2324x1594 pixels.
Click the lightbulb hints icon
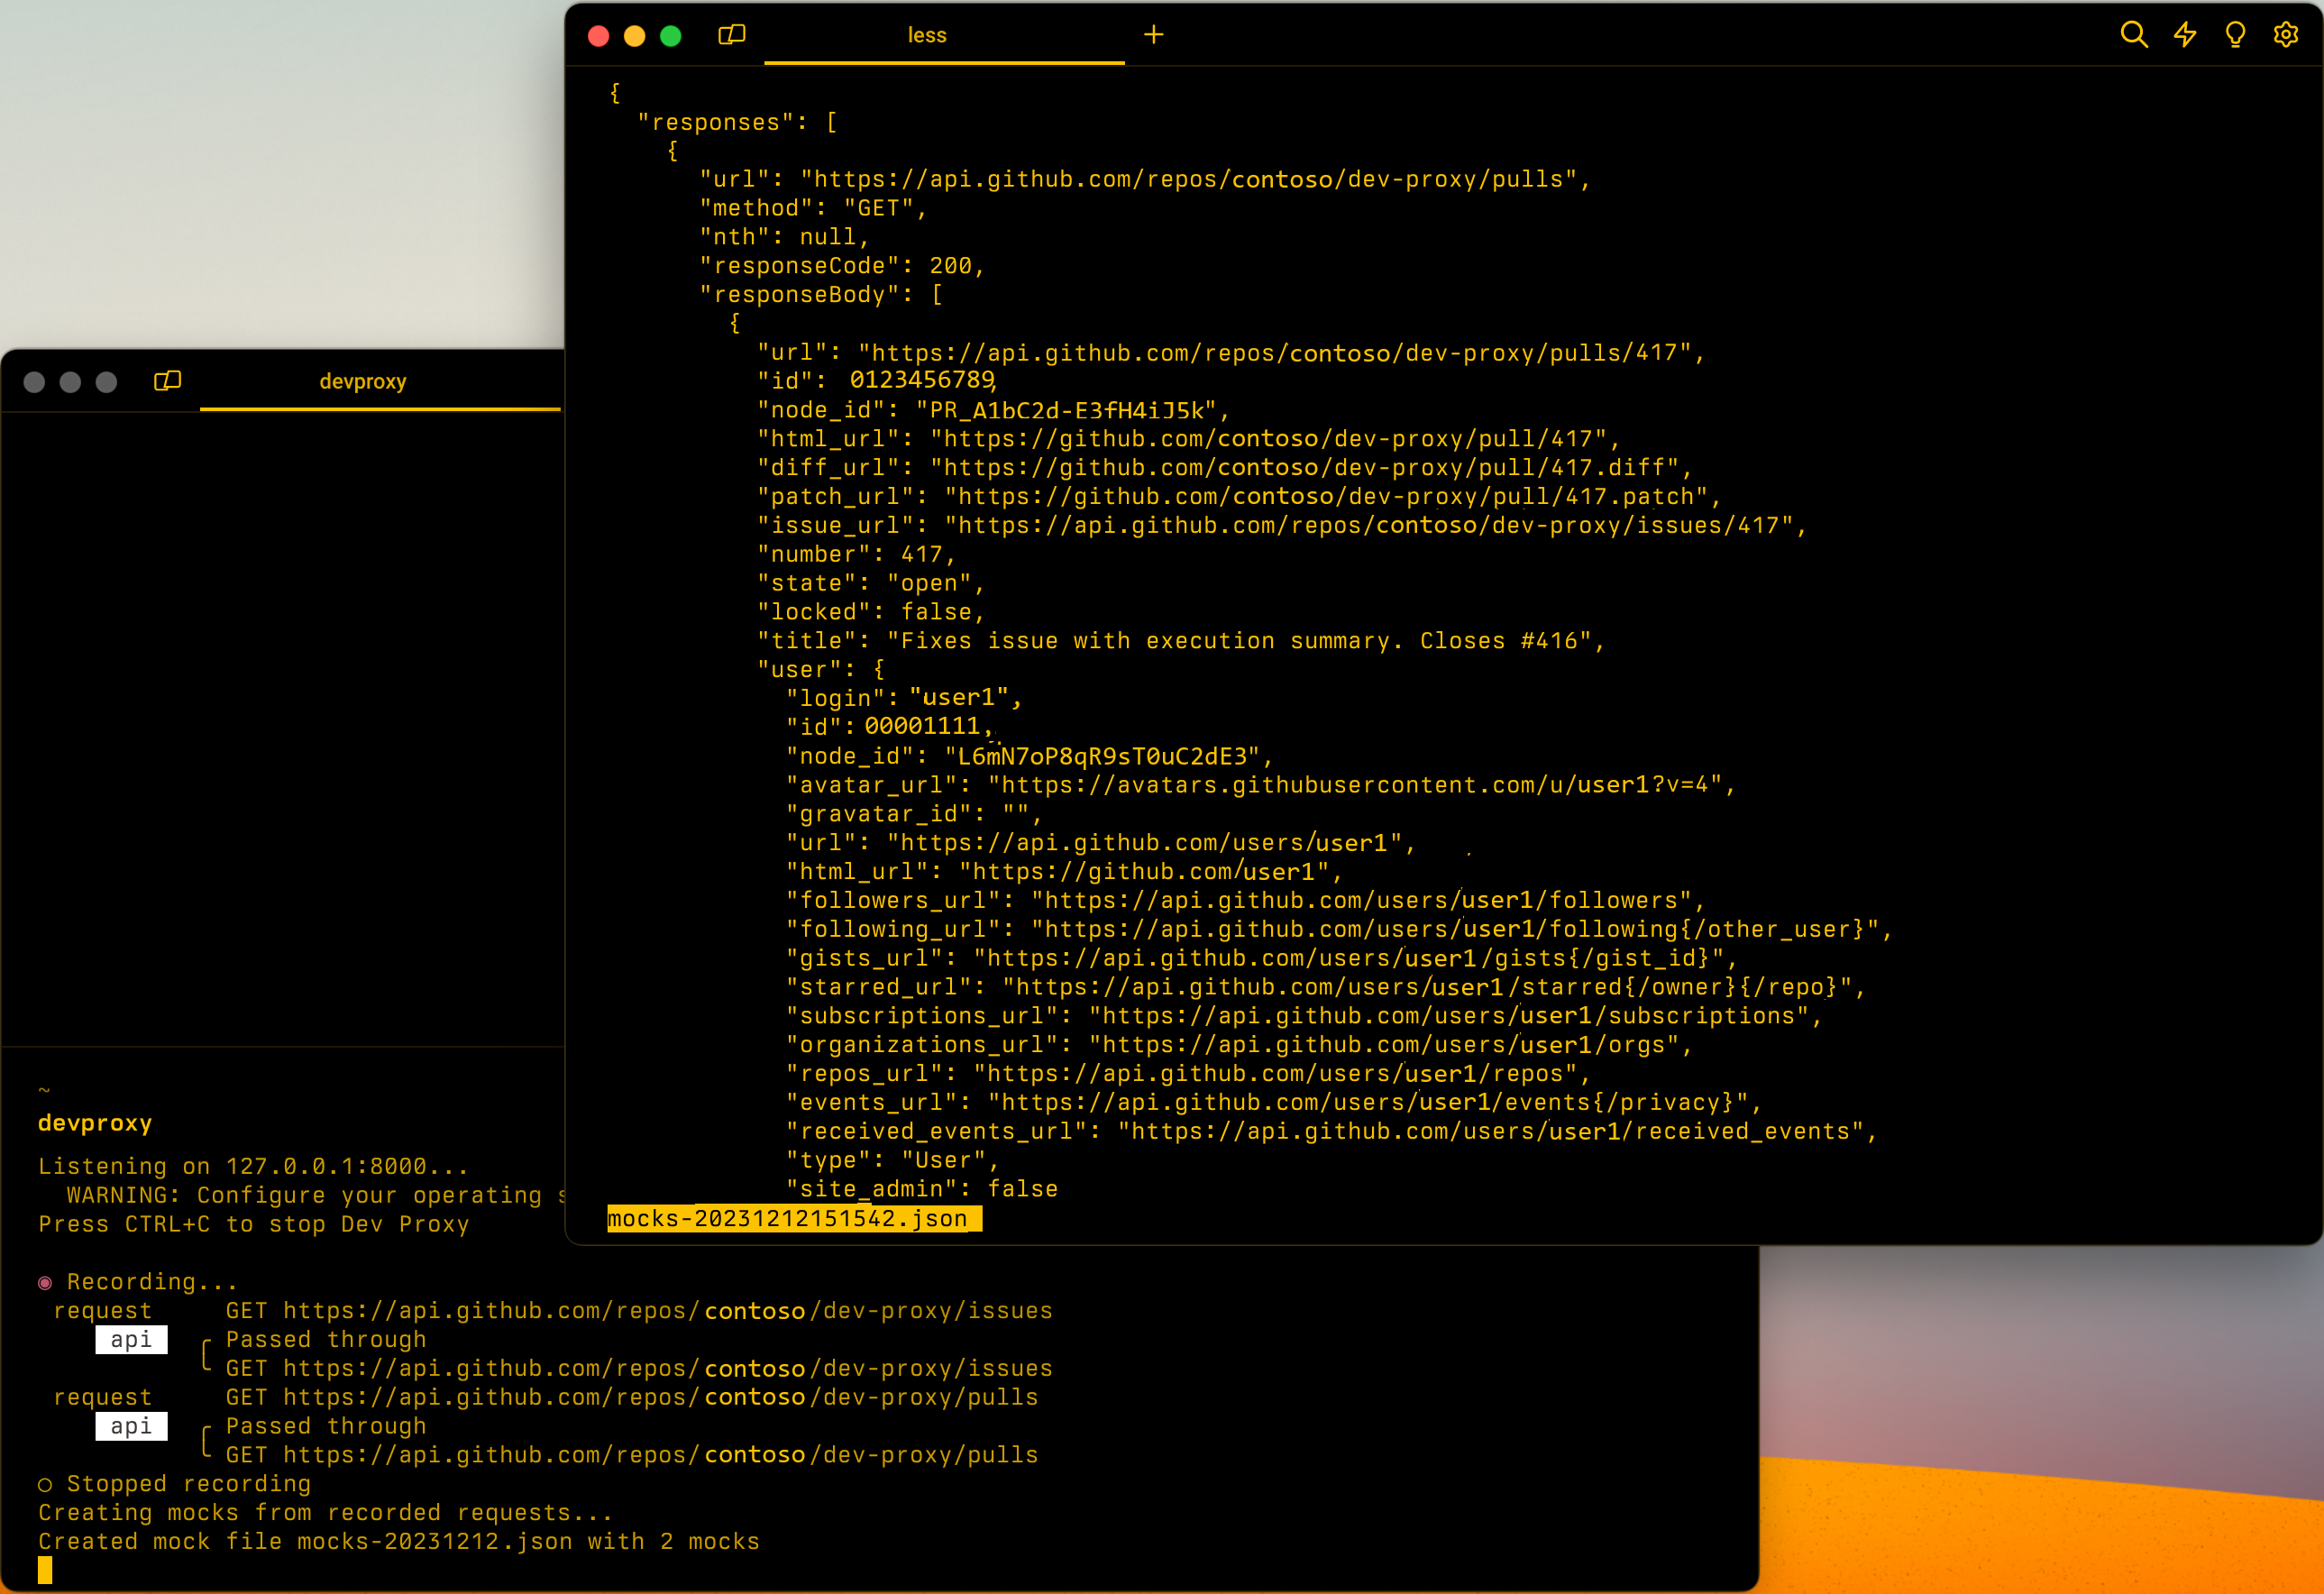coord(2235,35)
